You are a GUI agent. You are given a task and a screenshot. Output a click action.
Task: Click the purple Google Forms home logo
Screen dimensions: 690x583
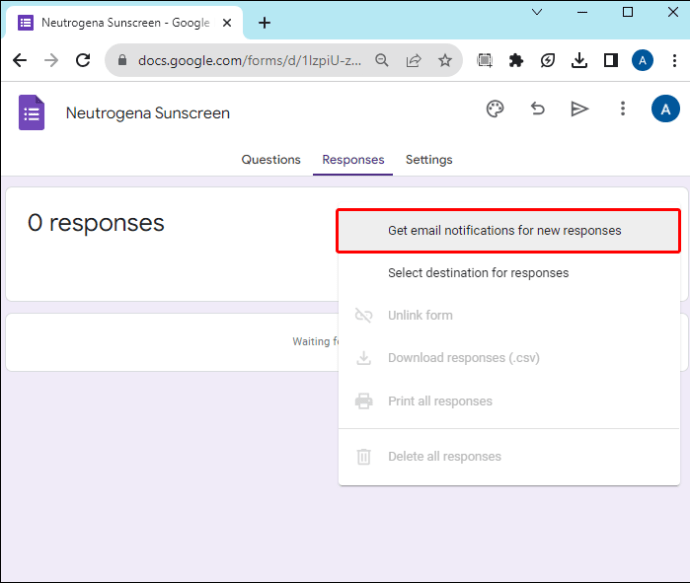[x=31, y=113]
